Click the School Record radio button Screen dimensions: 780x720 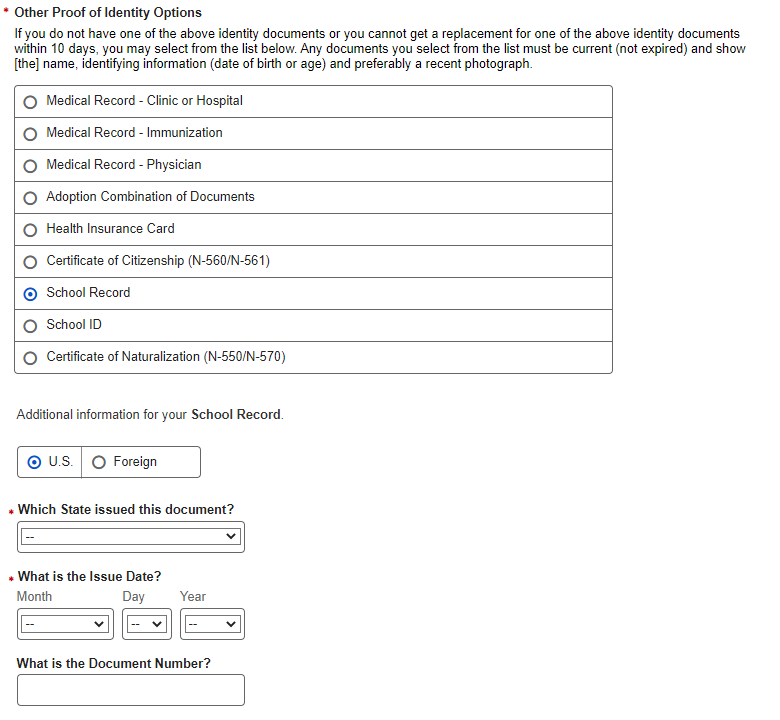click(31, 294)
